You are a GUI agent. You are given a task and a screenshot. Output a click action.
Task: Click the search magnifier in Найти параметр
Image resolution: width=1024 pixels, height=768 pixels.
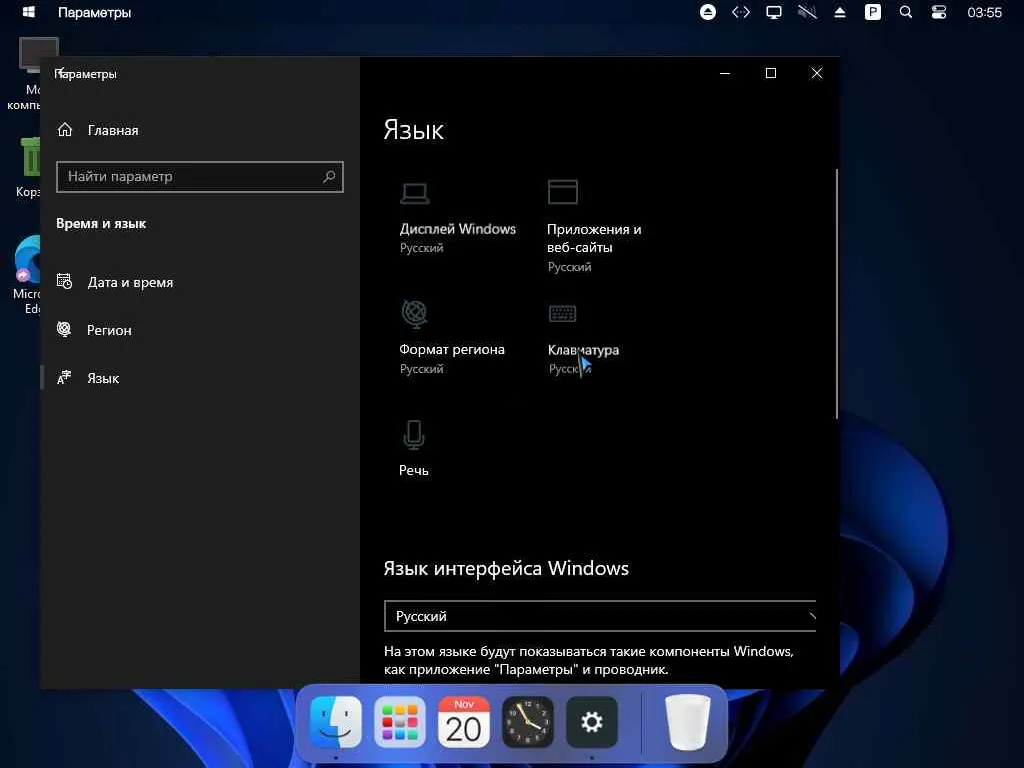(x=329, y=176)
